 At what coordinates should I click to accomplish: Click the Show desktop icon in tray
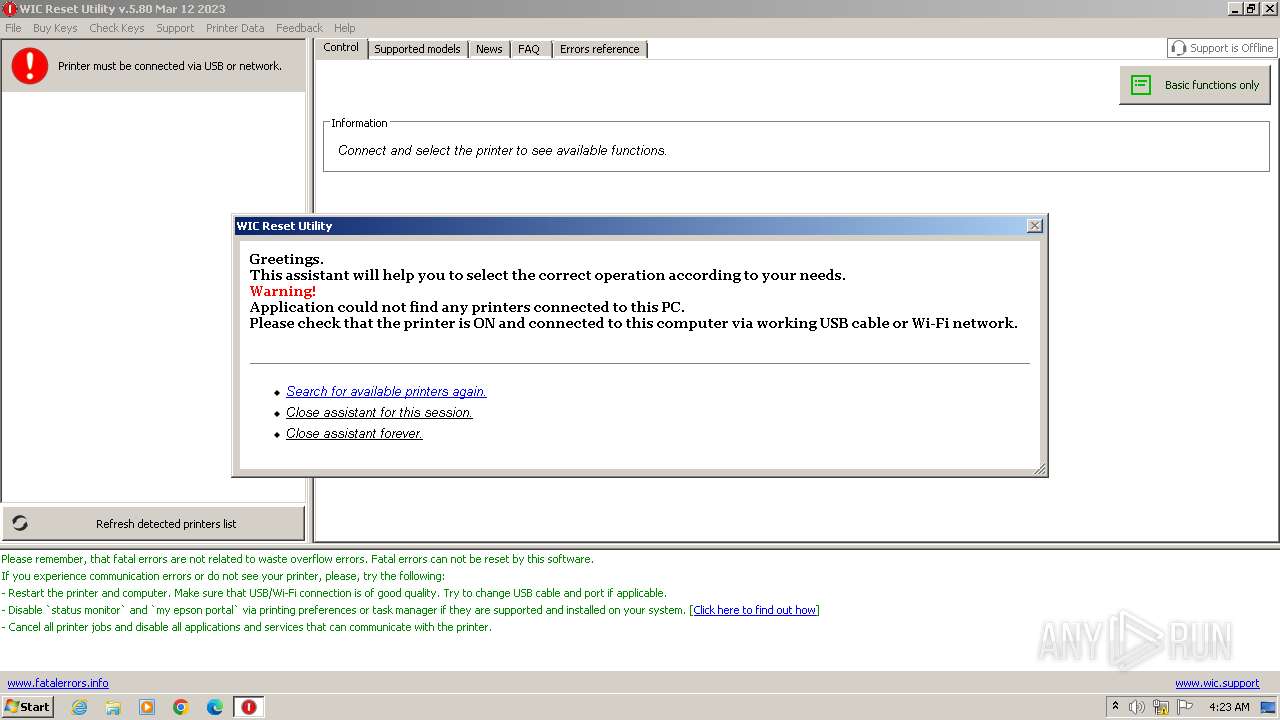[1269, 707]
